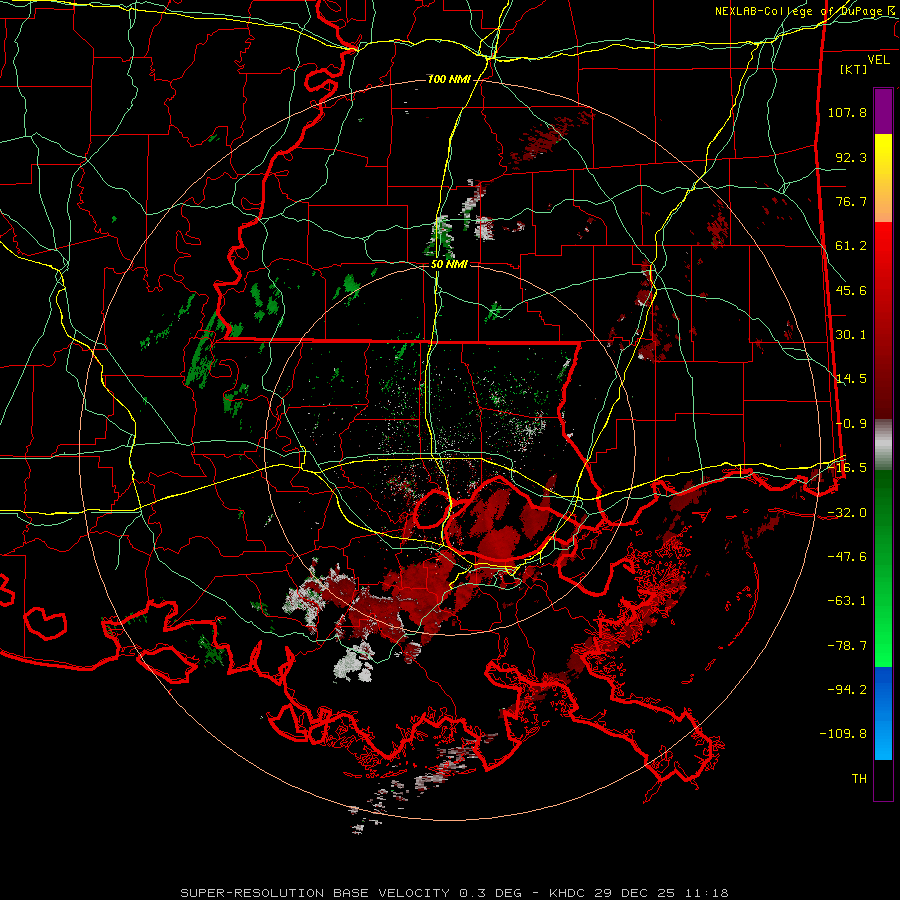This screenshot has height=900, width=900.
Task: Click the 76.7 velocity scale value
Action: pos(851,201)
